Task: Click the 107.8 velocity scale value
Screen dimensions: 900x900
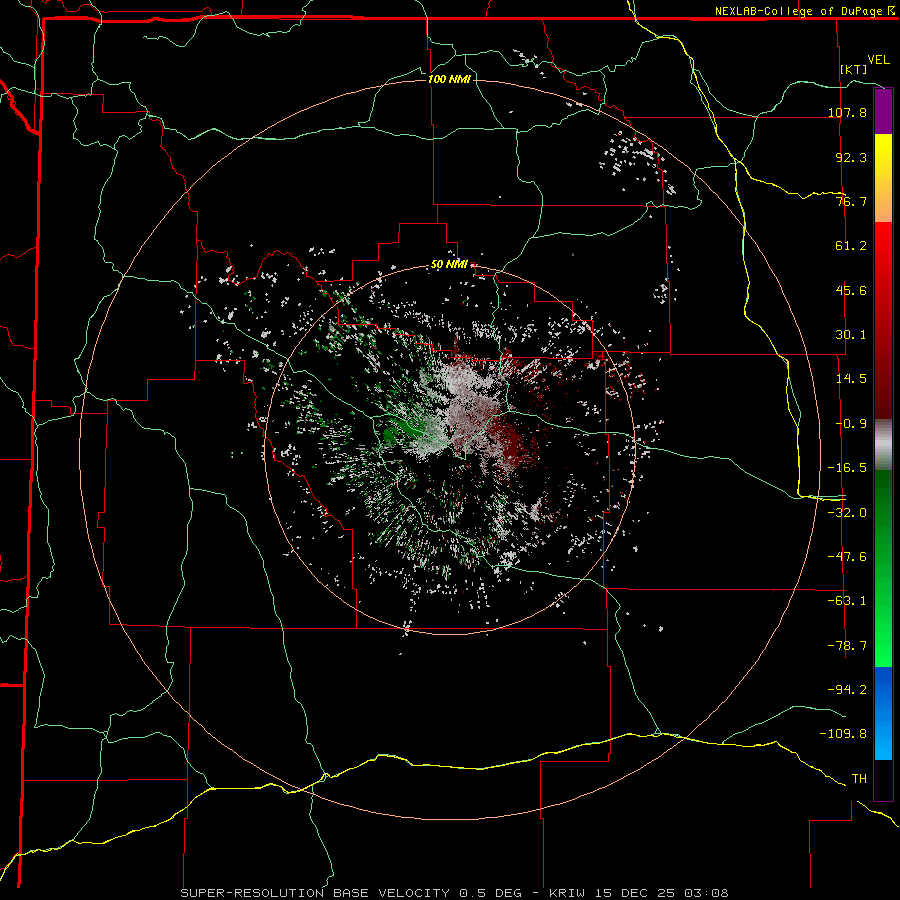Action: pos(847,112)
